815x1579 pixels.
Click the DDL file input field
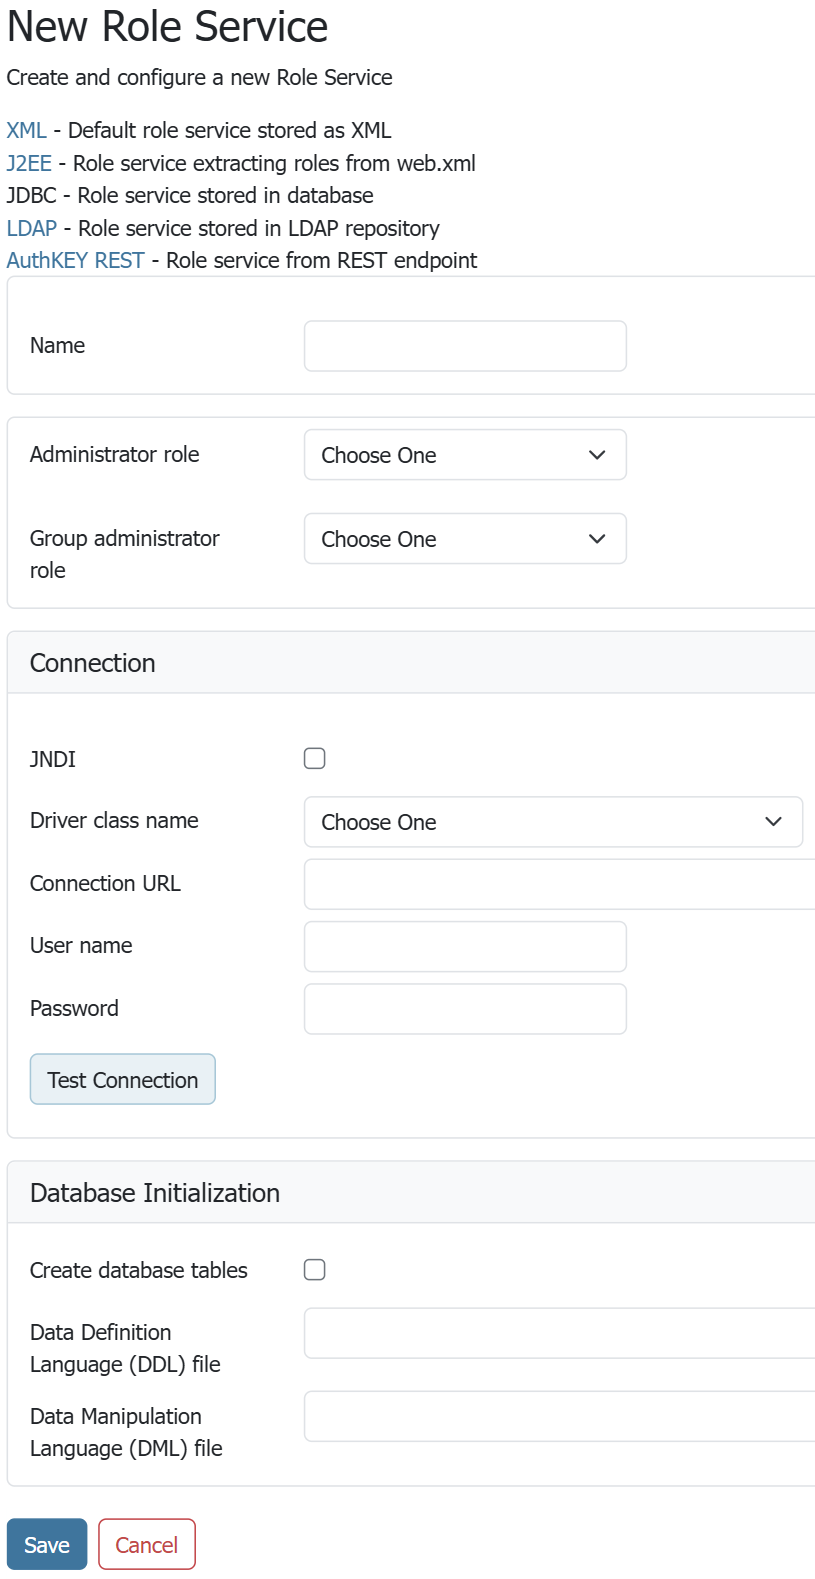click(x=559, y=1333)
